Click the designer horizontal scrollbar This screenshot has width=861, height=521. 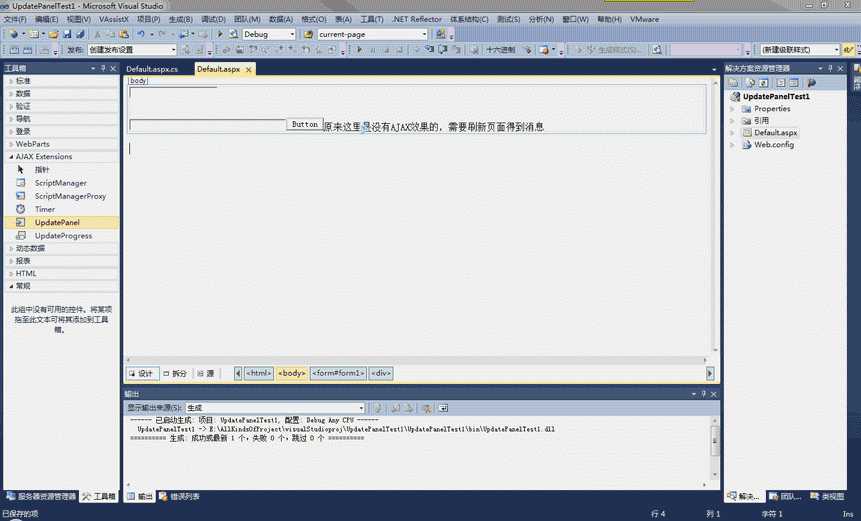[416, 360]
